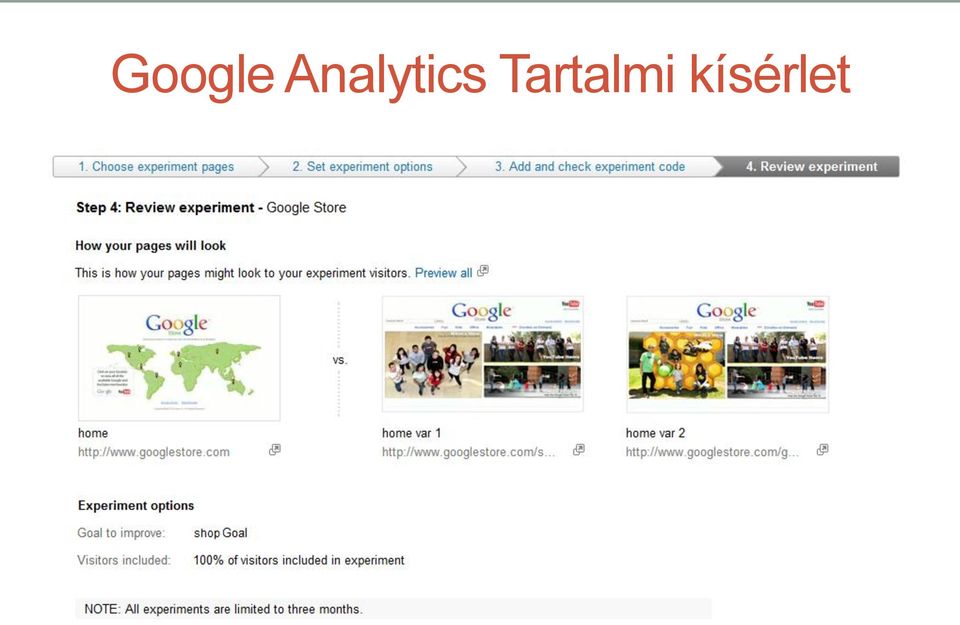Open the home var 2 googlestore.com/g… link
This screenshot has height=625, width=960.
tap(712, 452)
